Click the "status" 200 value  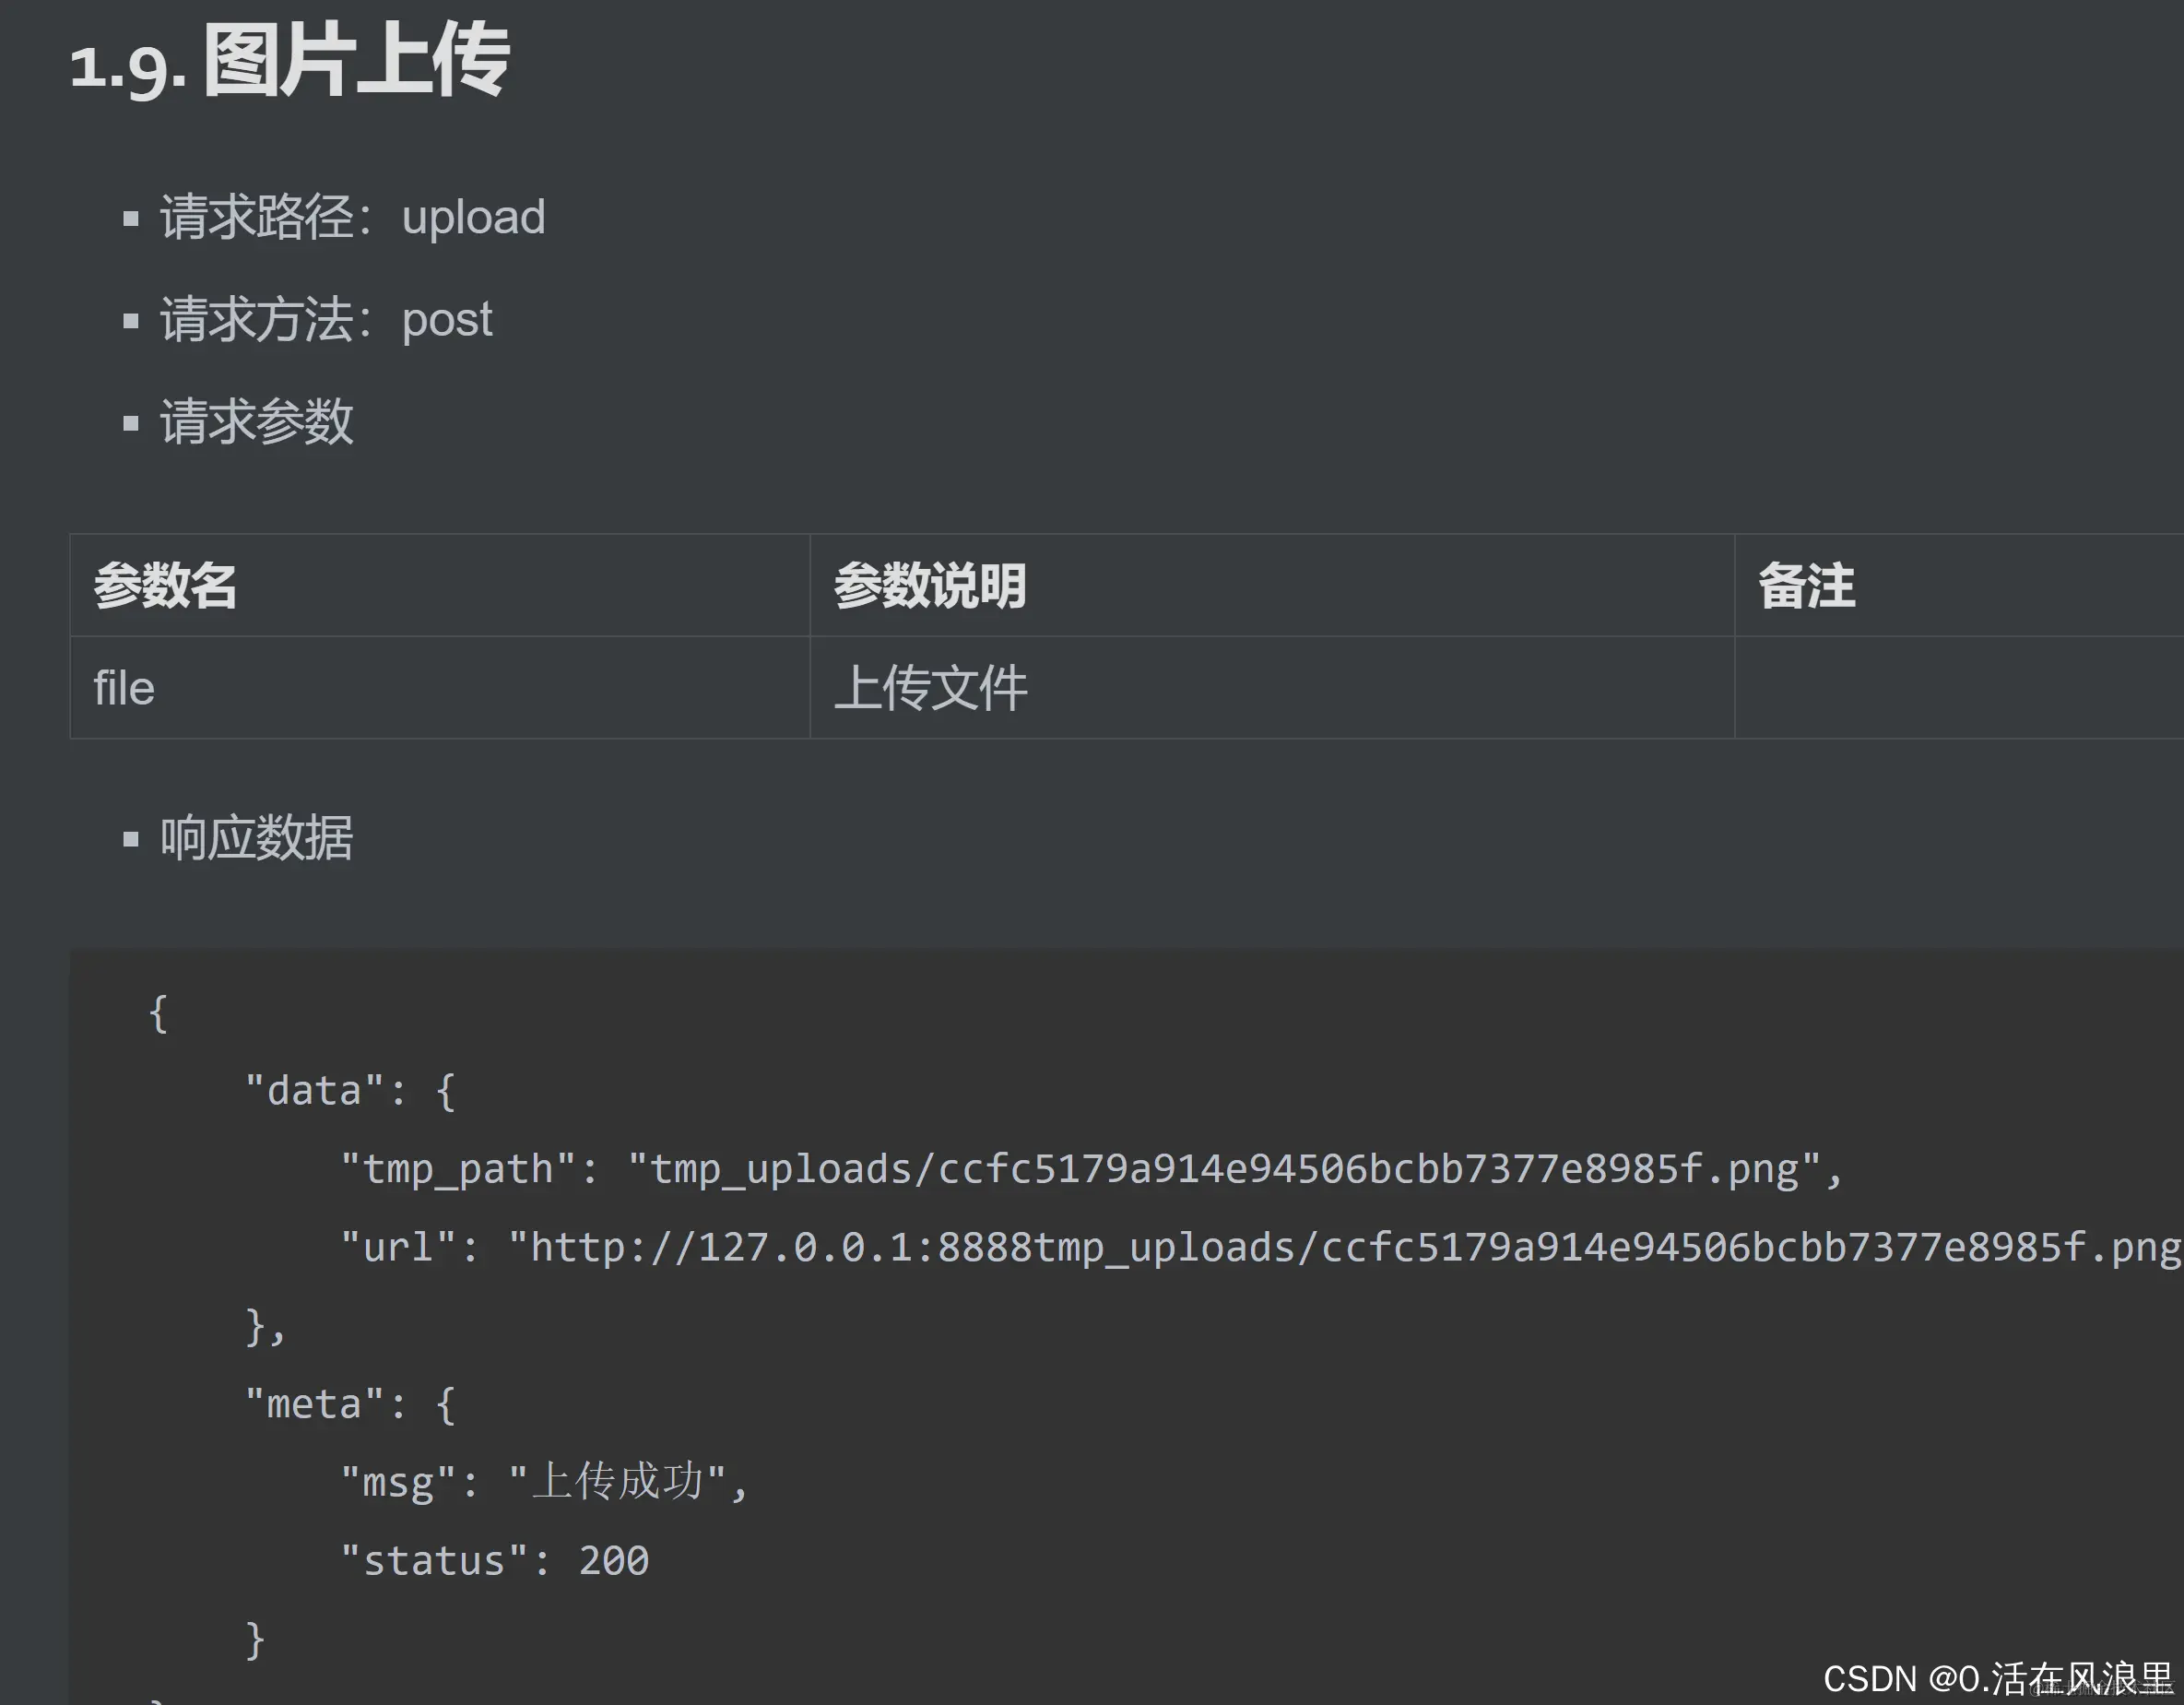click(613, 1561)
